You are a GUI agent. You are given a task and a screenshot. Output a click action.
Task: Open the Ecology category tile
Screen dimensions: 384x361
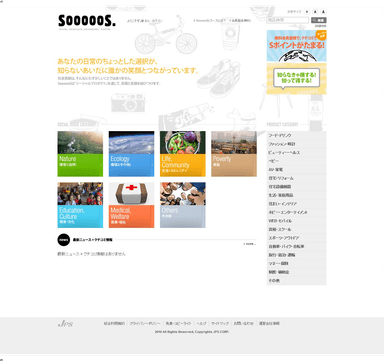click(x=131, y=154)
